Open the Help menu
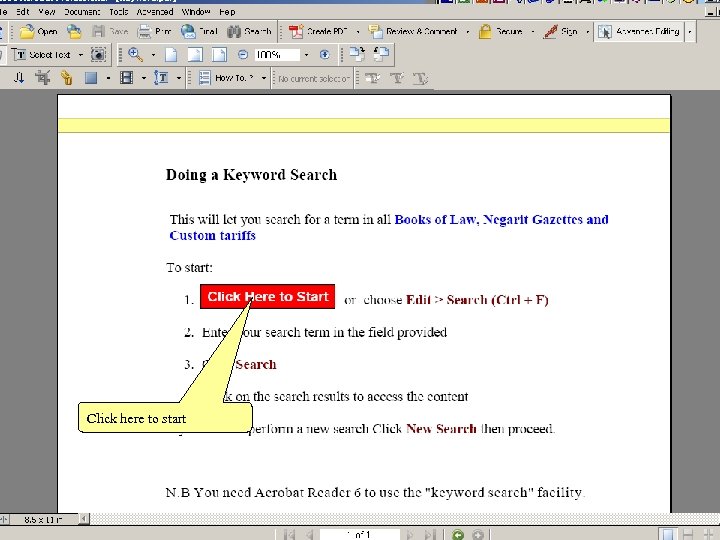 227,12
